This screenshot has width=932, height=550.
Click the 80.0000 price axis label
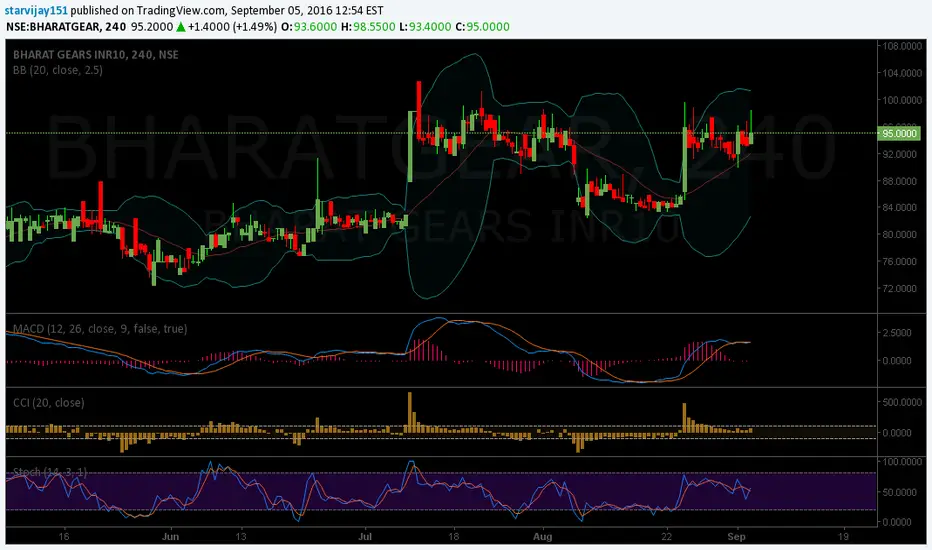899,234
